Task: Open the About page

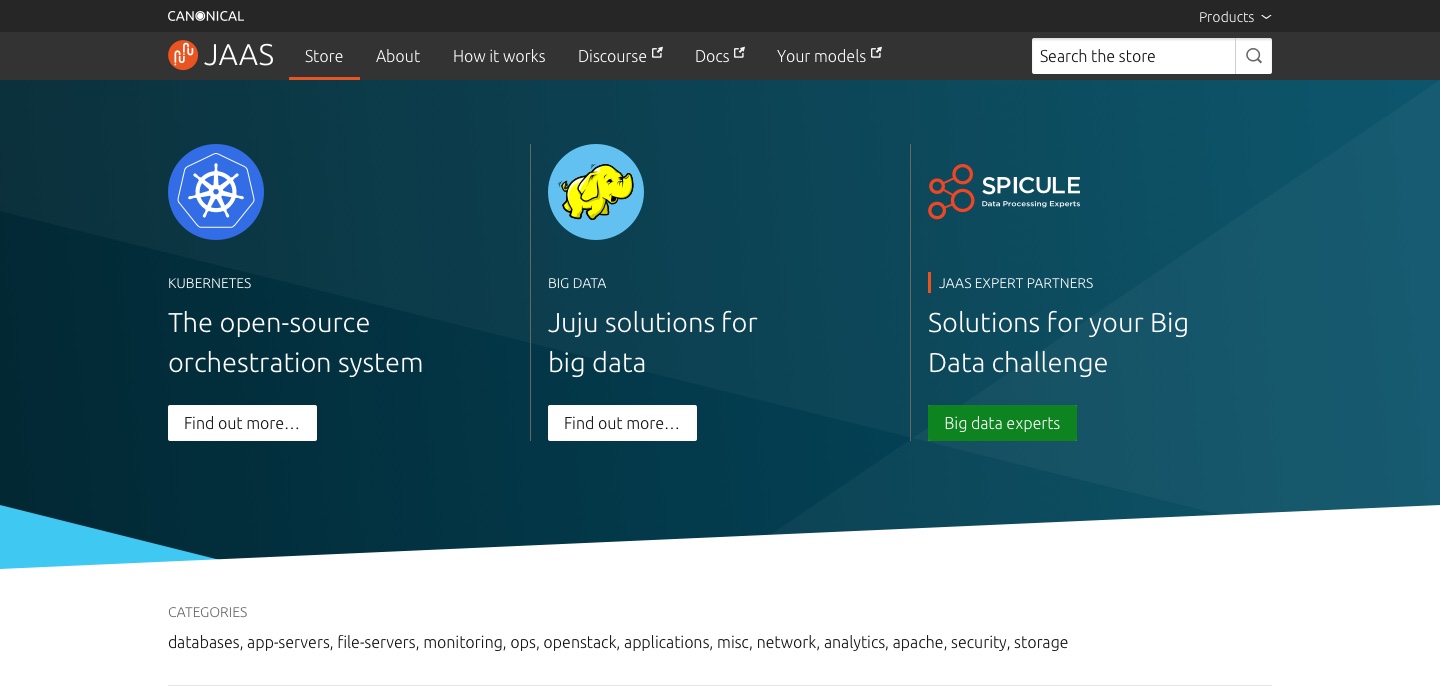Action: (x=398, y=56)
